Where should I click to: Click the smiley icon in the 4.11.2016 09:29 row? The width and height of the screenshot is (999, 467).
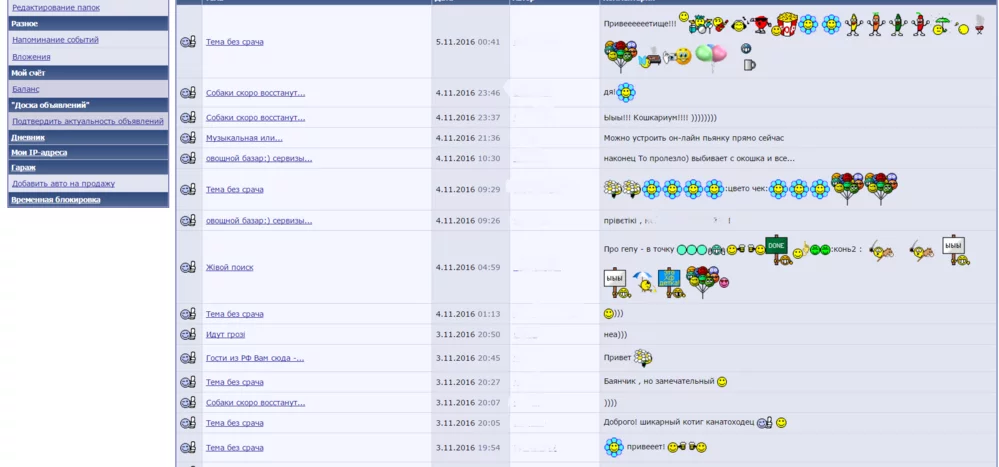pyautogui.click(x=188, y=190)
